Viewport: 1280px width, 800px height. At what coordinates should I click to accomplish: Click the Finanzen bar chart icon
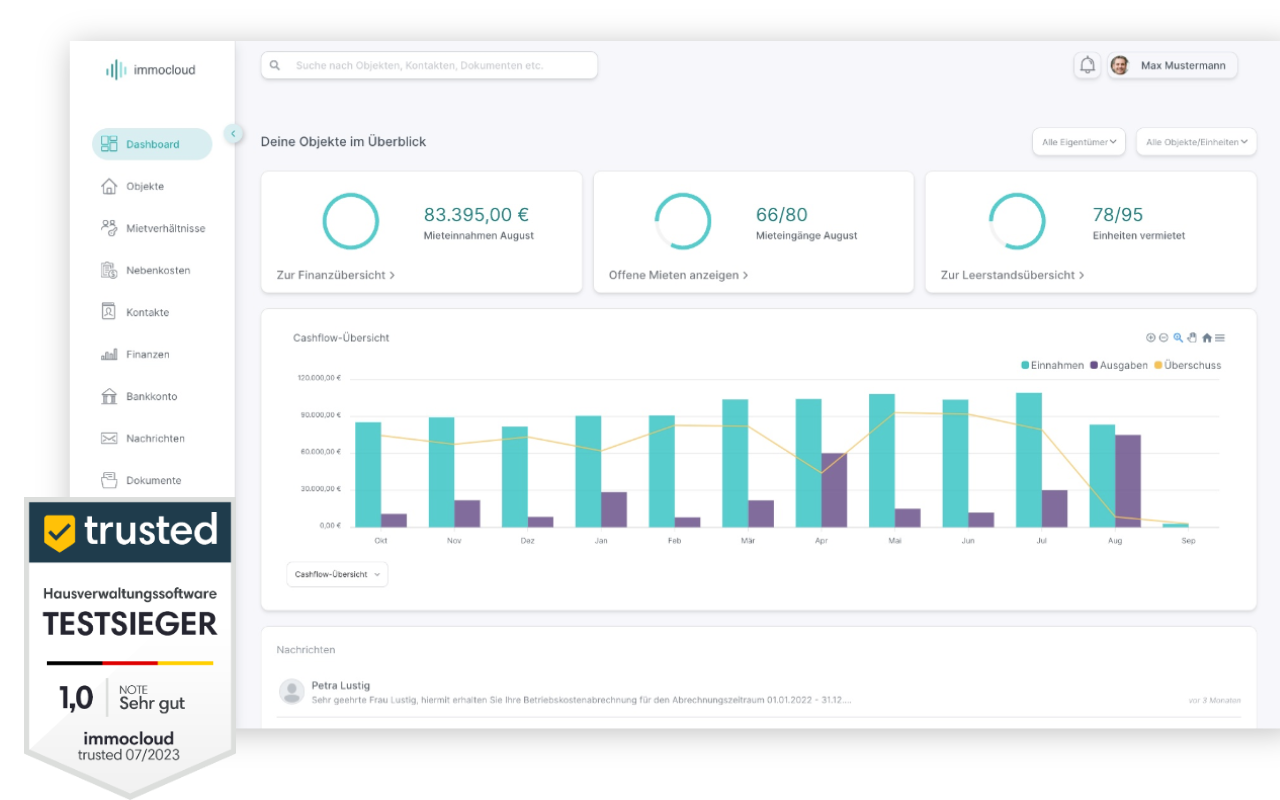point(109,354)
